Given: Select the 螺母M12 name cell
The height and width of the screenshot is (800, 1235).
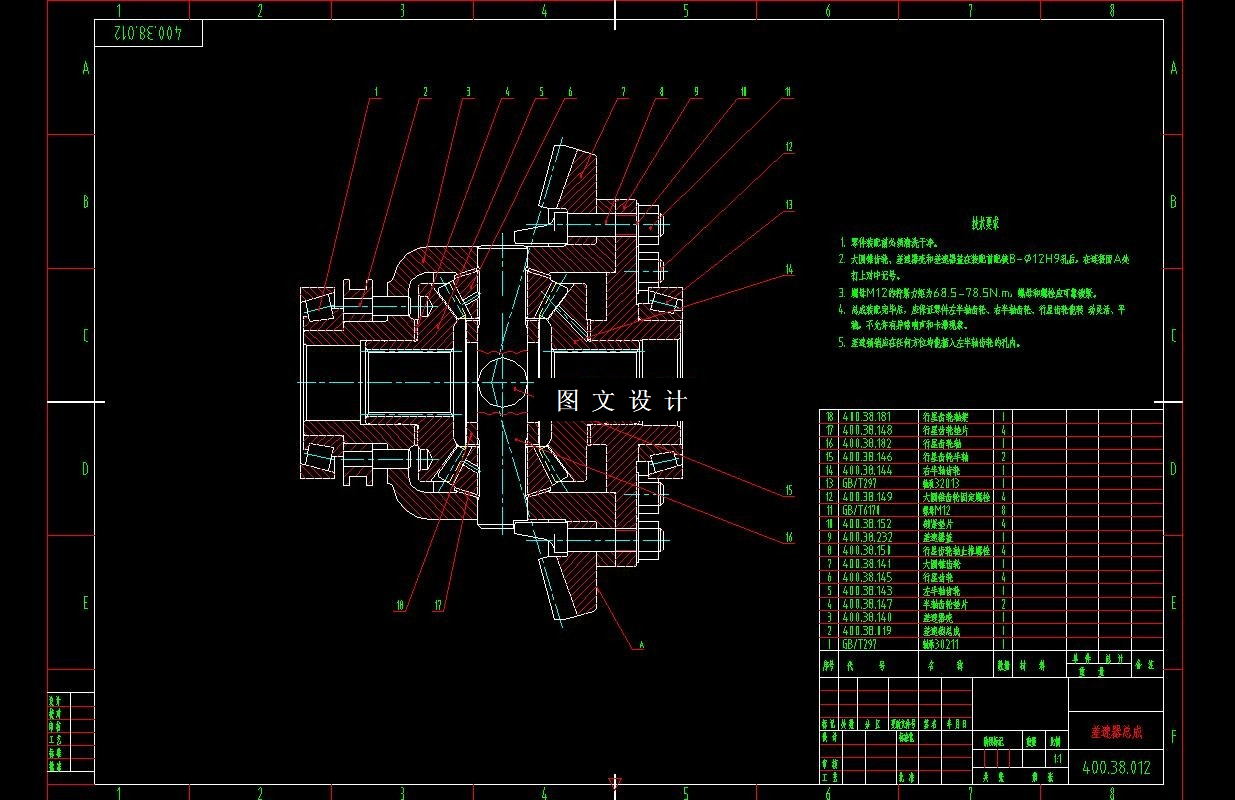Looking at the screenshot, I should click(x=935, y=510).
